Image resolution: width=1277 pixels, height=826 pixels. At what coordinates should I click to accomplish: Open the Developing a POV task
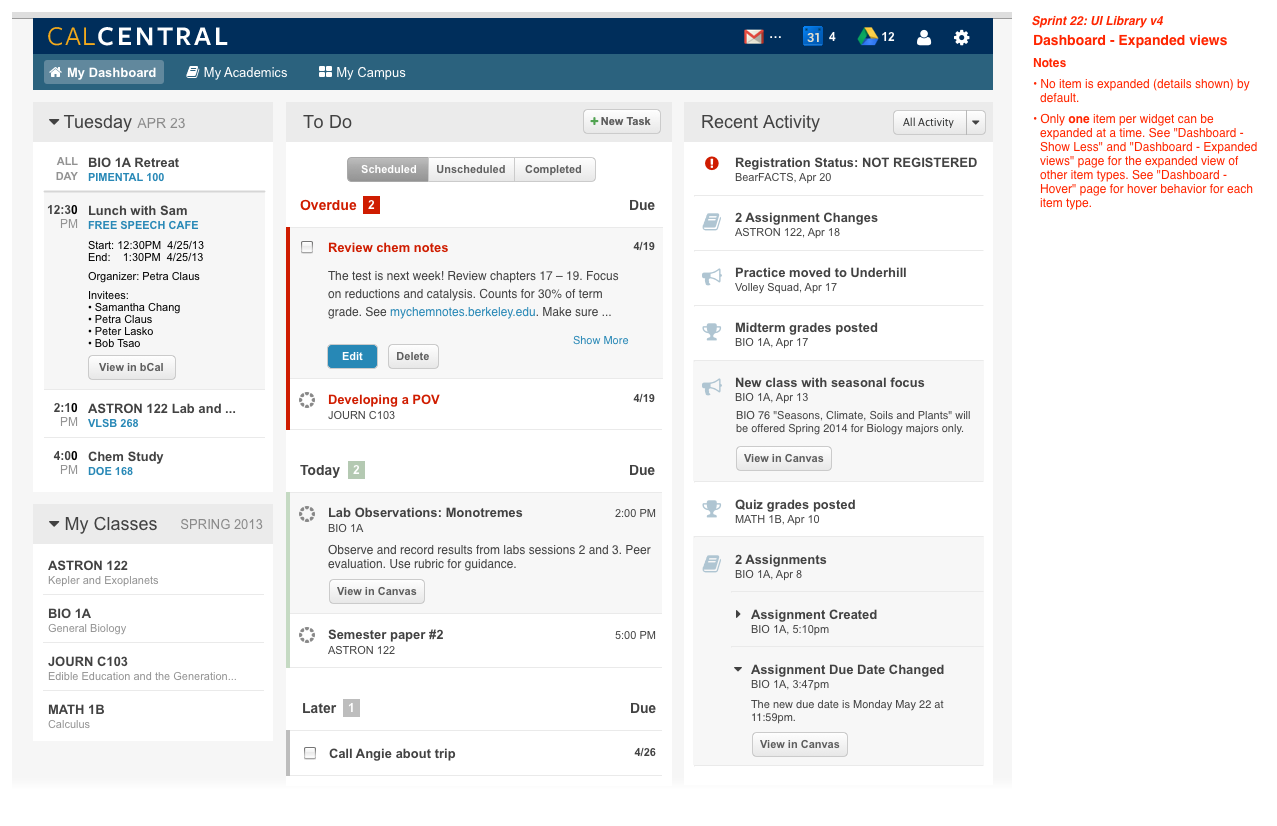(x=384, y=399)
